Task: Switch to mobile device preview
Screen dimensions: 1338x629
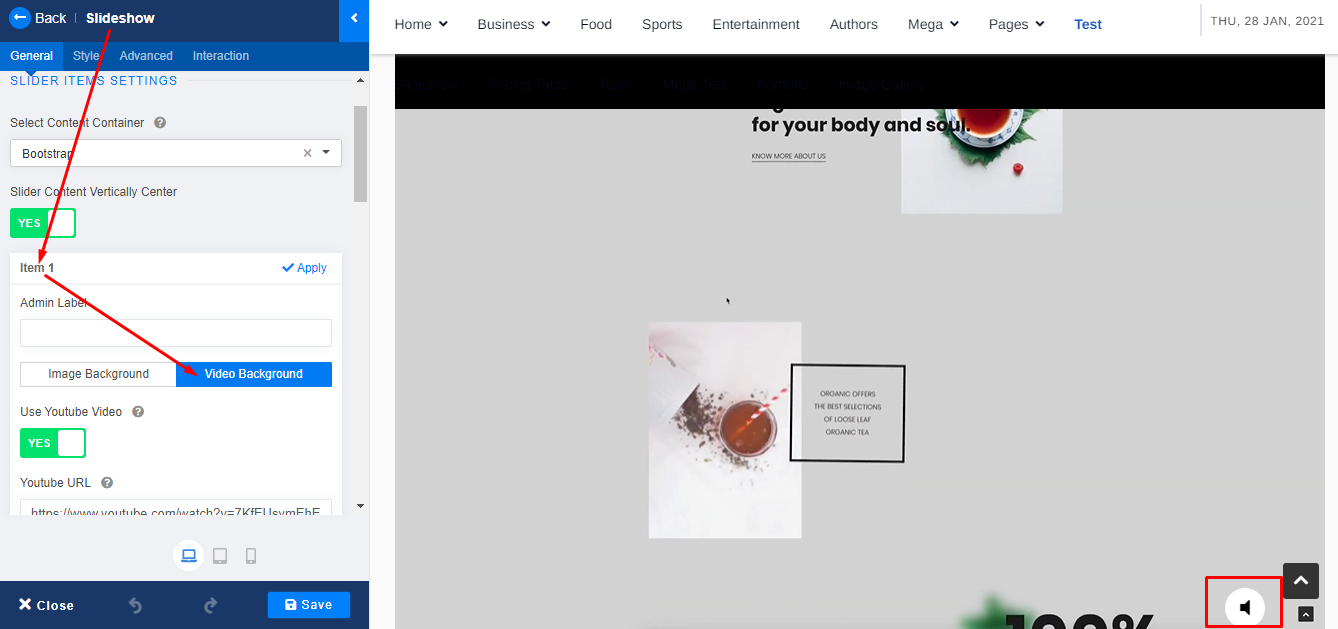Action: click(x=251, y=556)
